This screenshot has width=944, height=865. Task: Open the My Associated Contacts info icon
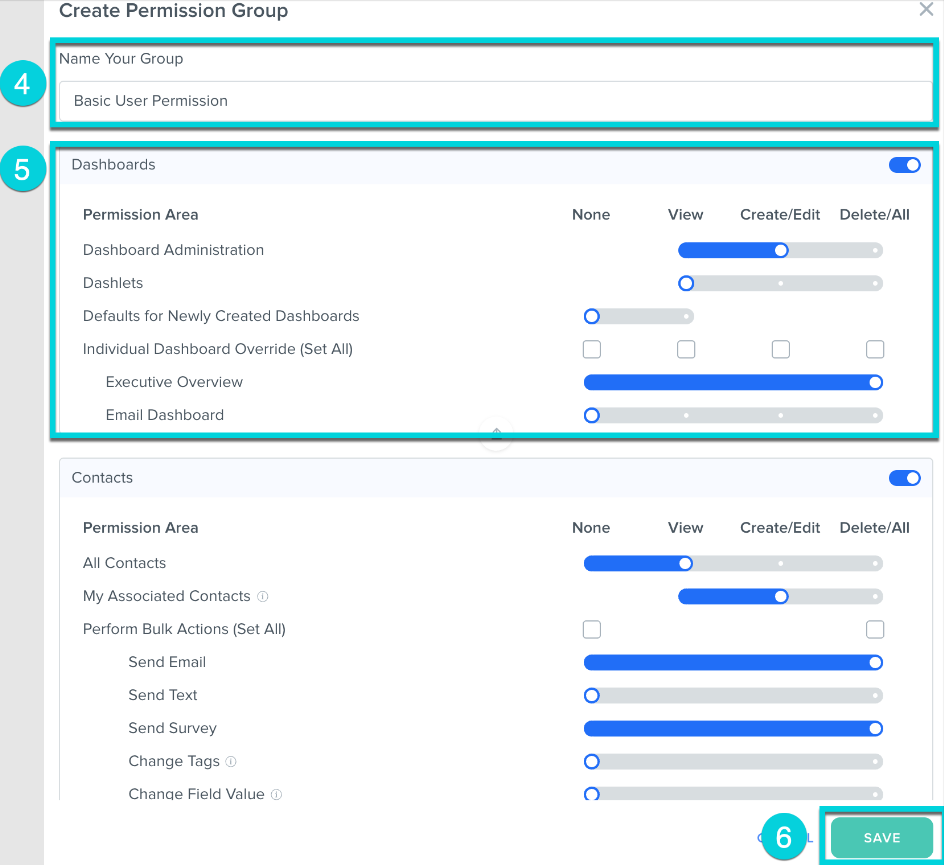point(262,597)
